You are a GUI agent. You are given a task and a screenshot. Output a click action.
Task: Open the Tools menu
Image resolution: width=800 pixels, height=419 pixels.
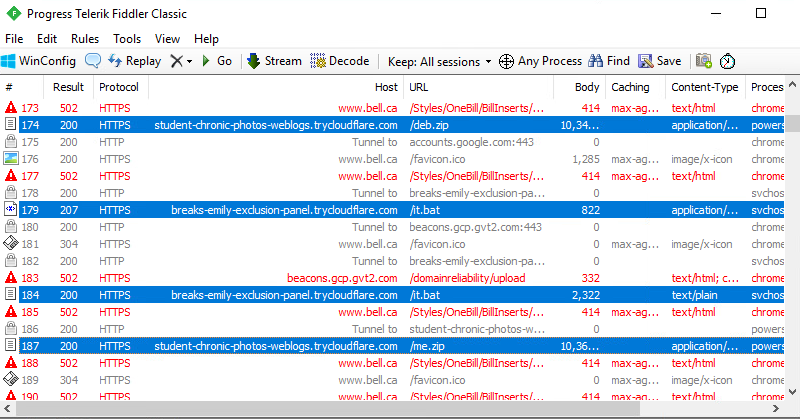(x=127, y=39)
